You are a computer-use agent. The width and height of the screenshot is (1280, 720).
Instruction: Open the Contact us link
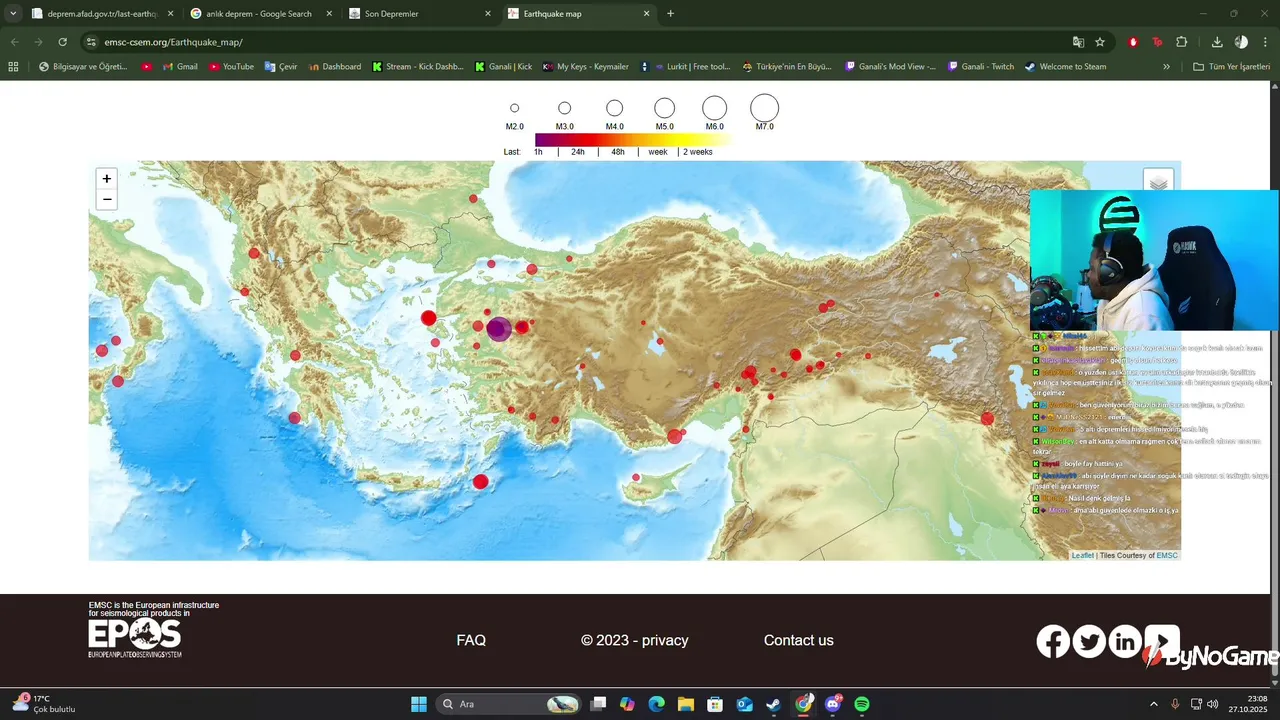[799, 640]
